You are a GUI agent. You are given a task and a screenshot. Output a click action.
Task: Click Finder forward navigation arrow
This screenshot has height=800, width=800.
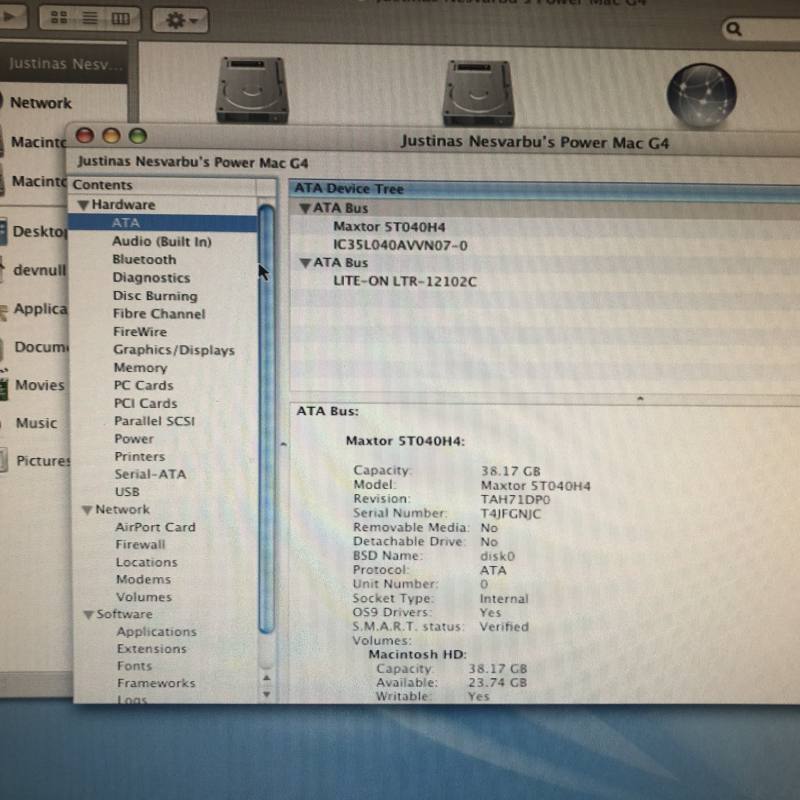tap(10, 17)
